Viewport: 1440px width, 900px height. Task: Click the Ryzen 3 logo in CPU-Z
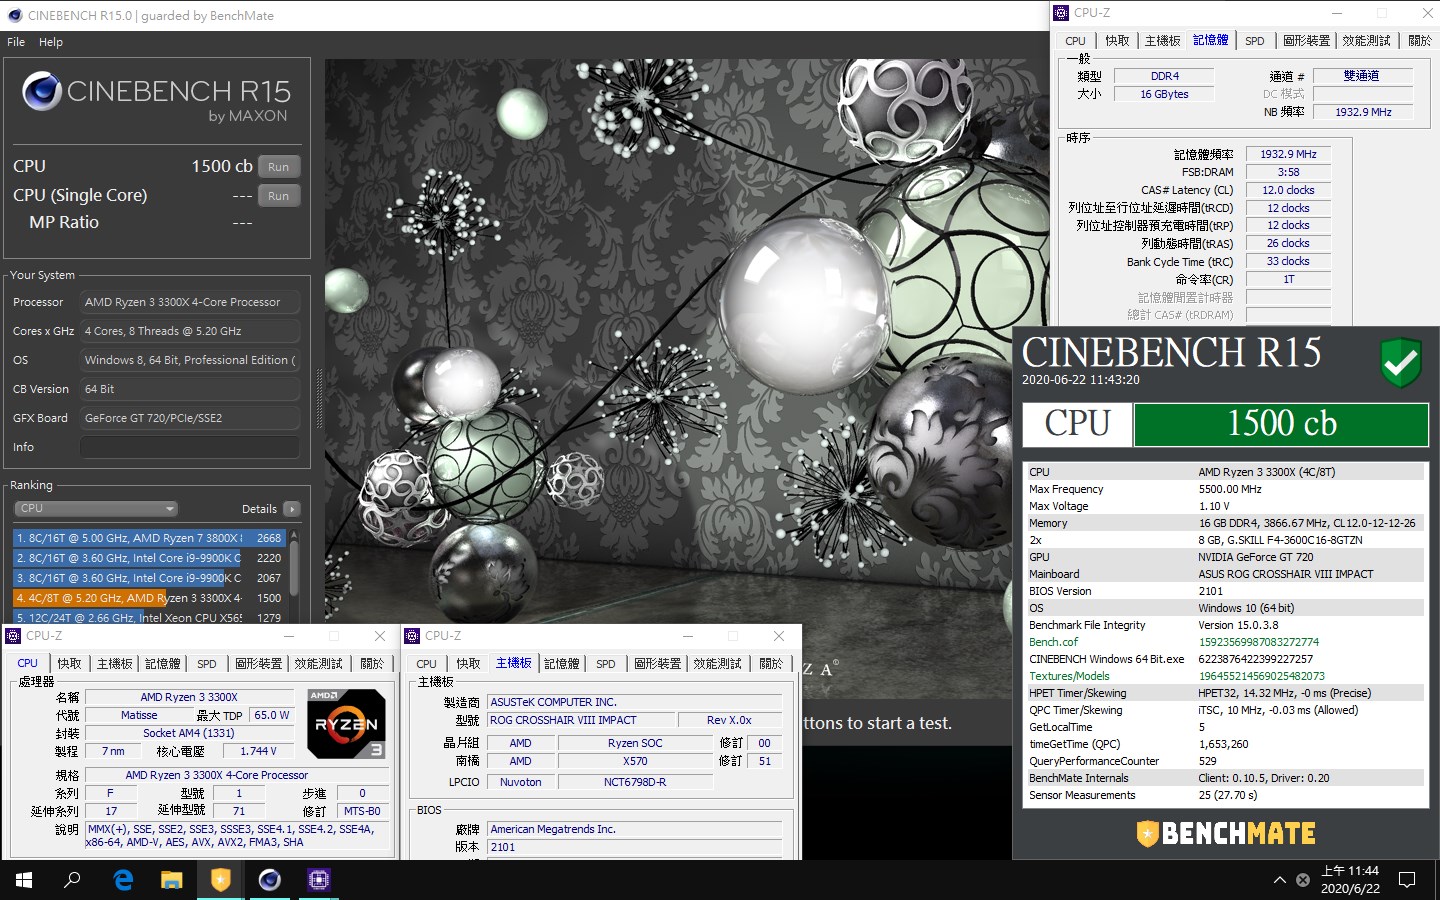tap(346, 724)
